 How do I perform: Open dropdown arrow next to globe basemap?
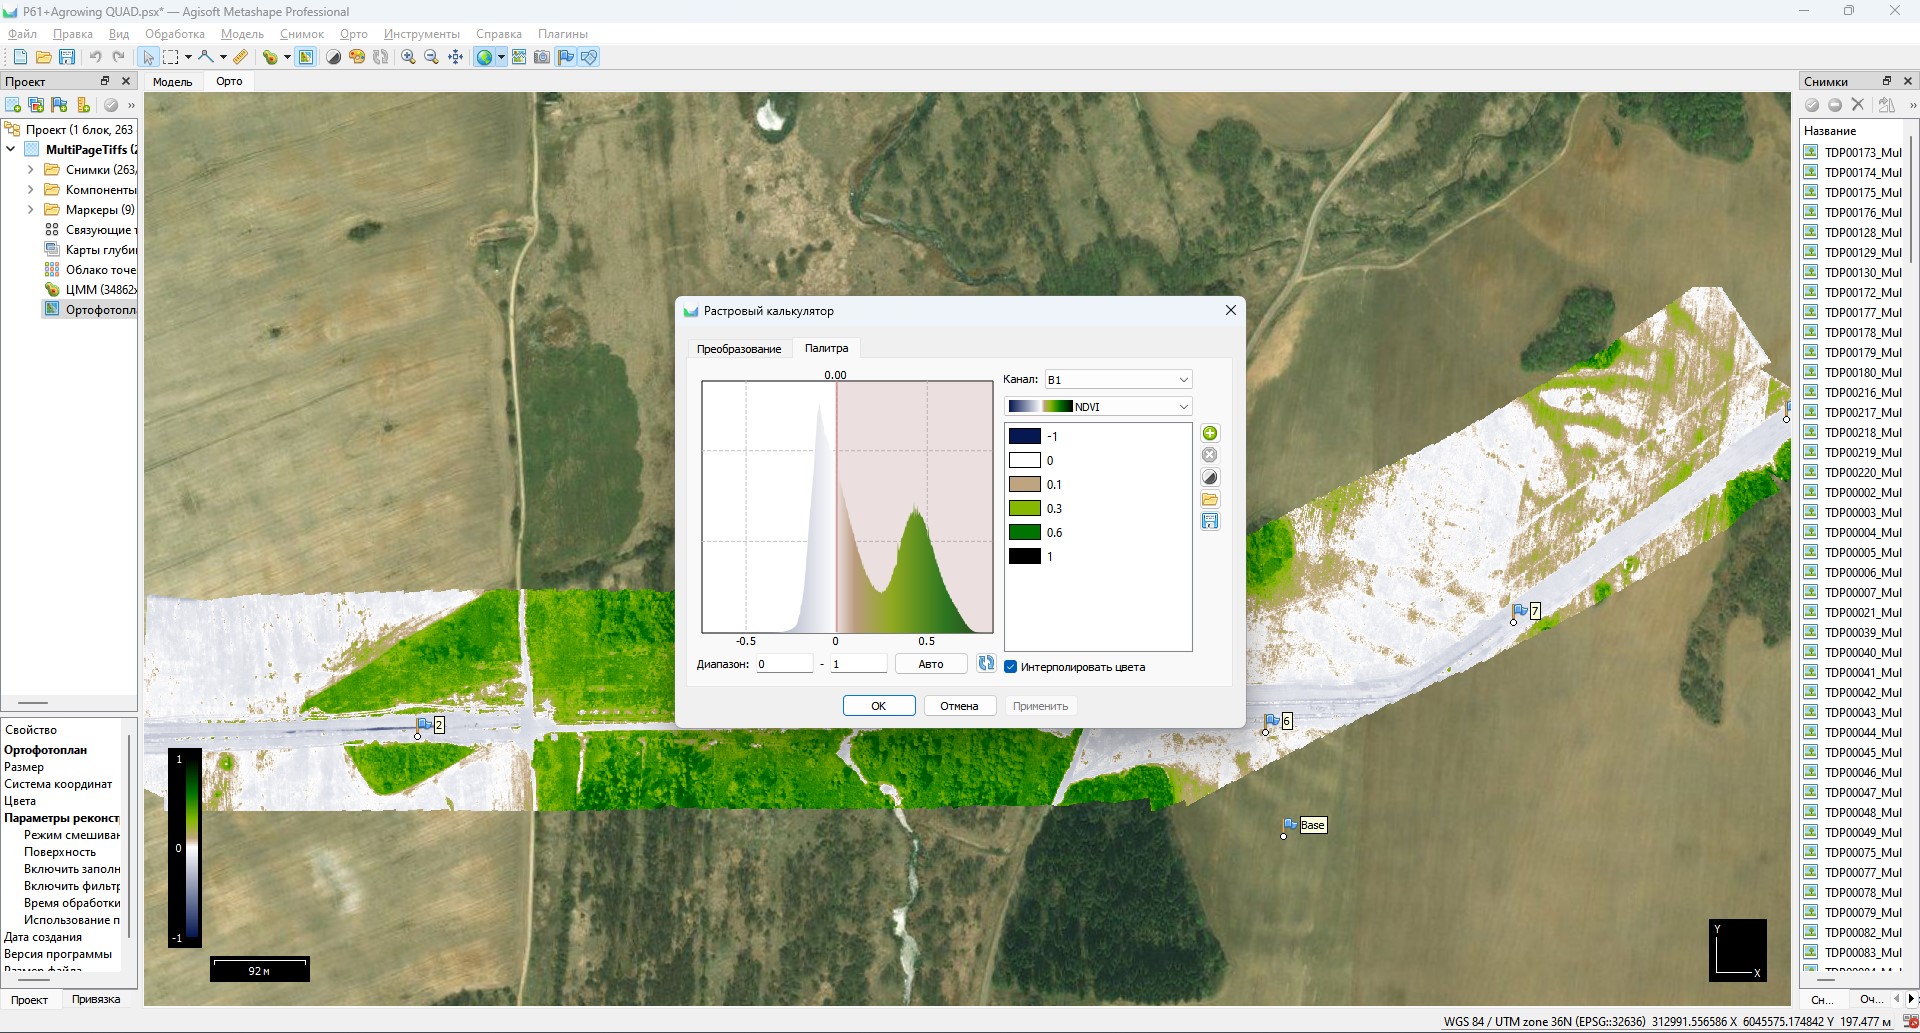[x=501, y=57]
